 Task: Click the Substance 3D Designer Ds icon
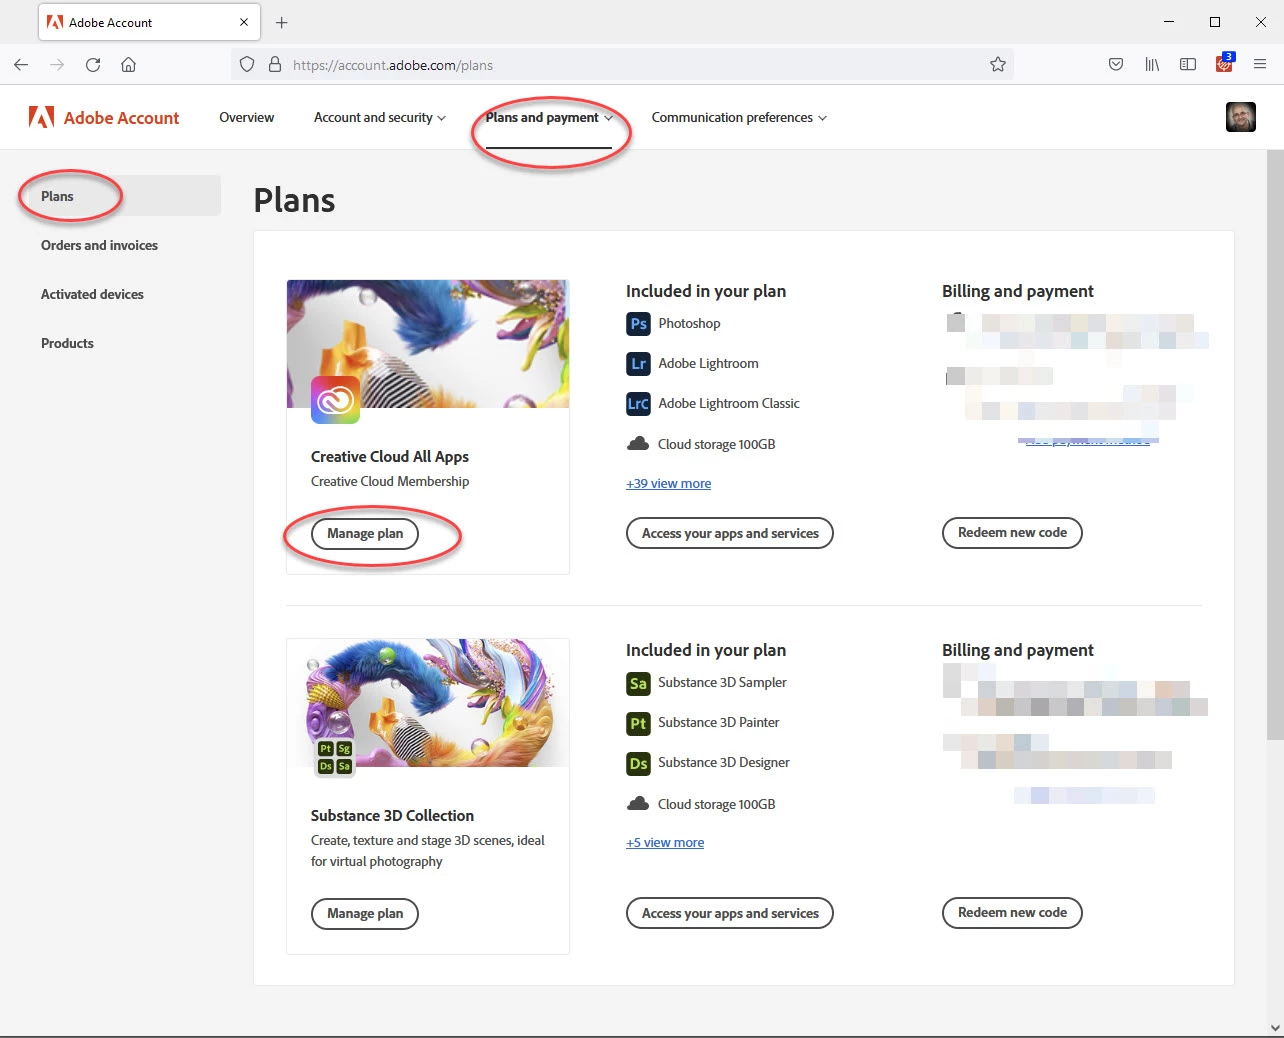tap(638, 763)
